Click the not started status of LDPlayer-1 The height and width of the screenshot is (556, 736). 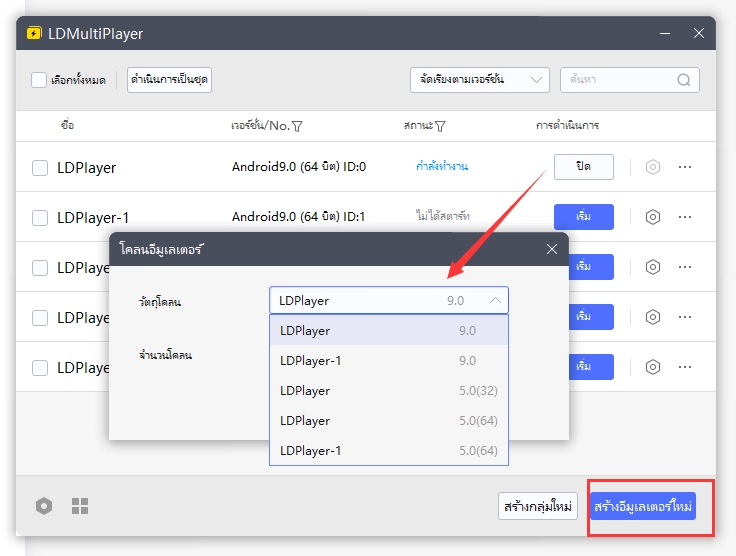pos(442,216)
